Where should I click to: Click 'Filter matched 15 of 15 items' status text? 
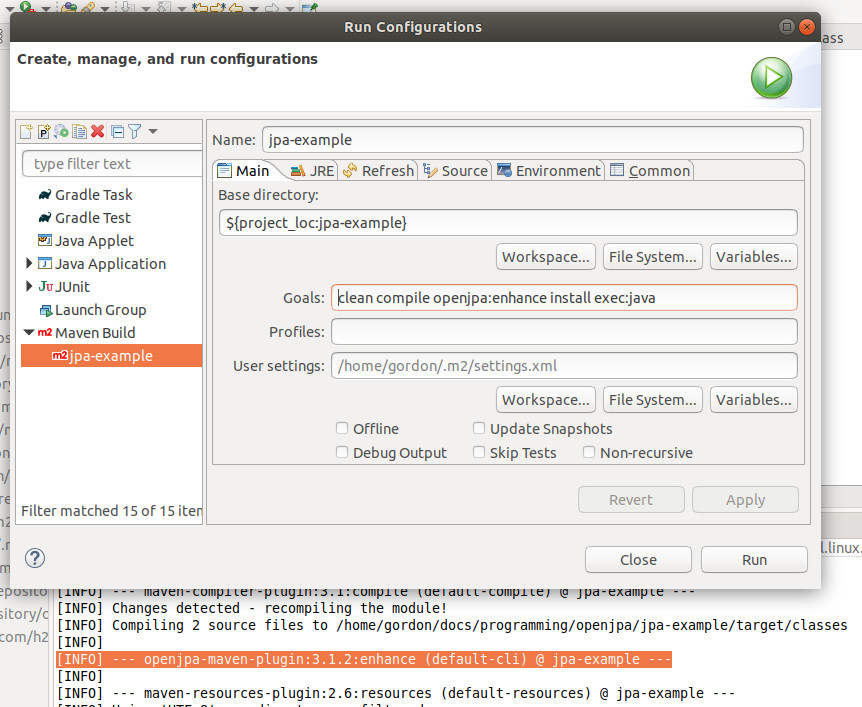point(112,511)
